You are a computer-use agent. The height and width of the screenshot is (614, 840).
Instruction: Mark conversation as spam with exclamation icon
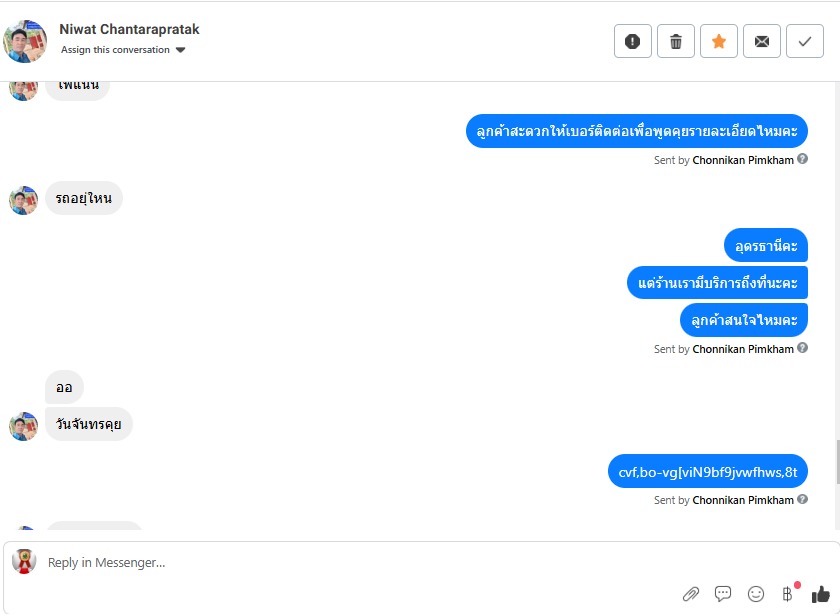point(633,41)
